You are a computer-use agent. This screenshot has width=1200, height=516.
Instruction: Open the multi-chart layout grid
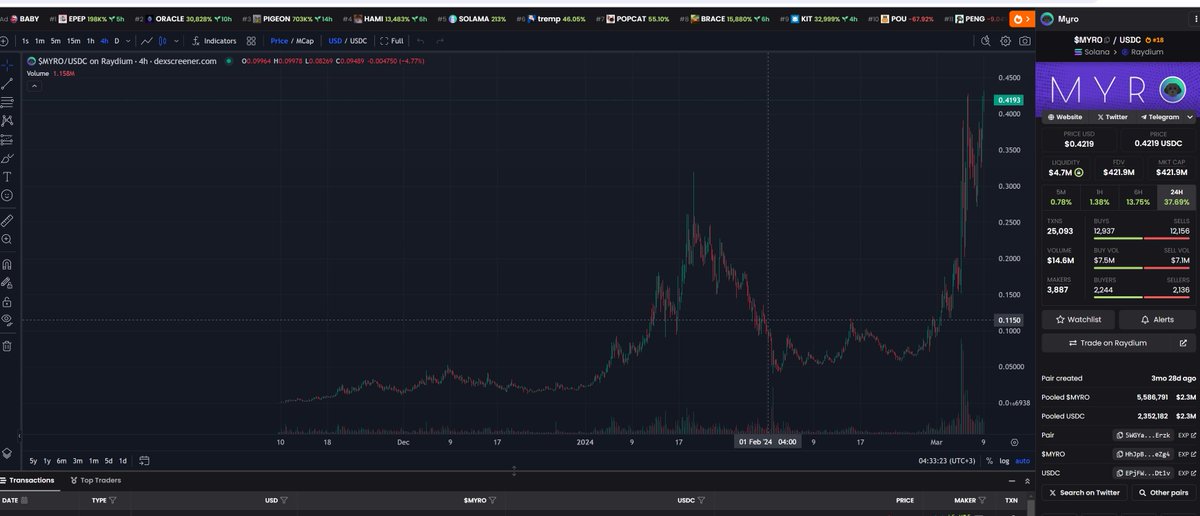coord(251,41)
